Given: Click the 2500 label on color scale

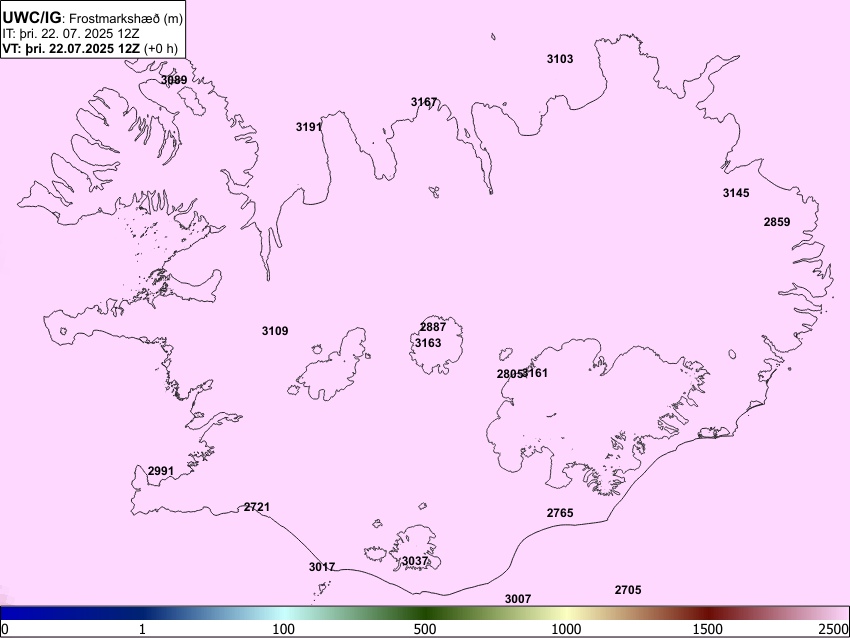Looking at the screenshot, I should 834,629.
